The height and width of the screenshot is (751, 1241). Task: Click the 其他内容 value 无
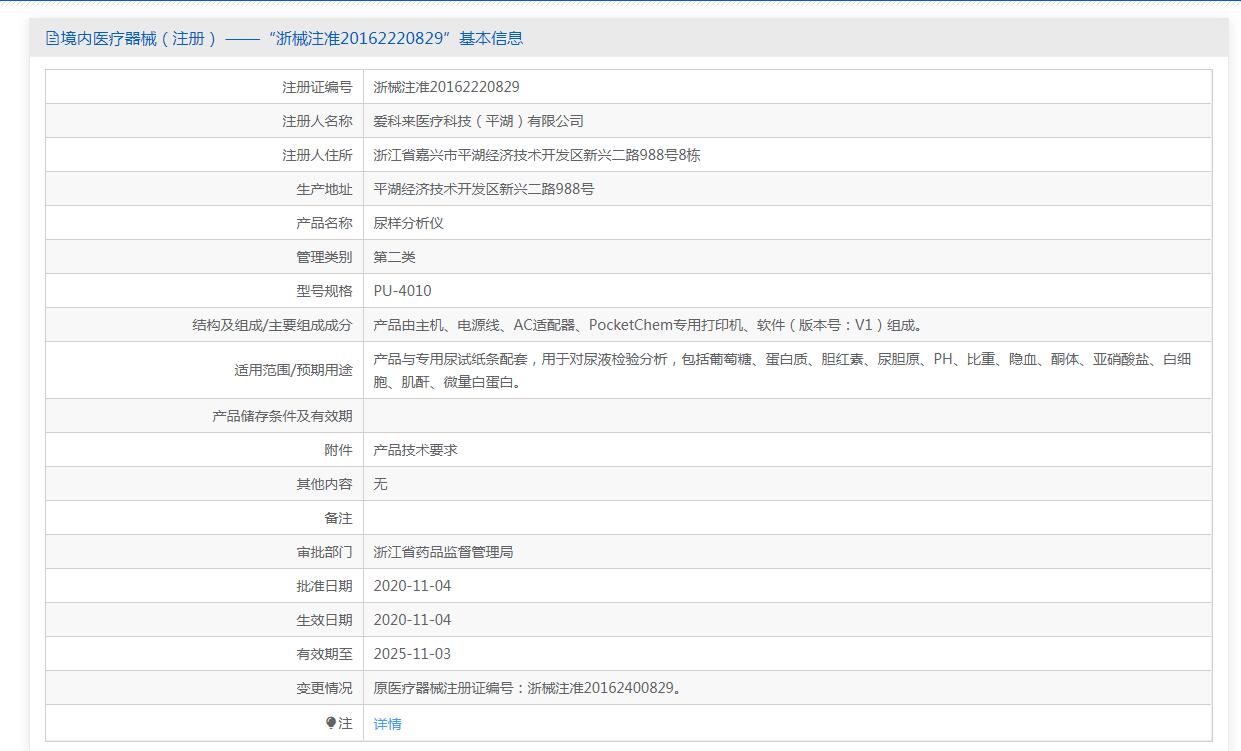380,484
